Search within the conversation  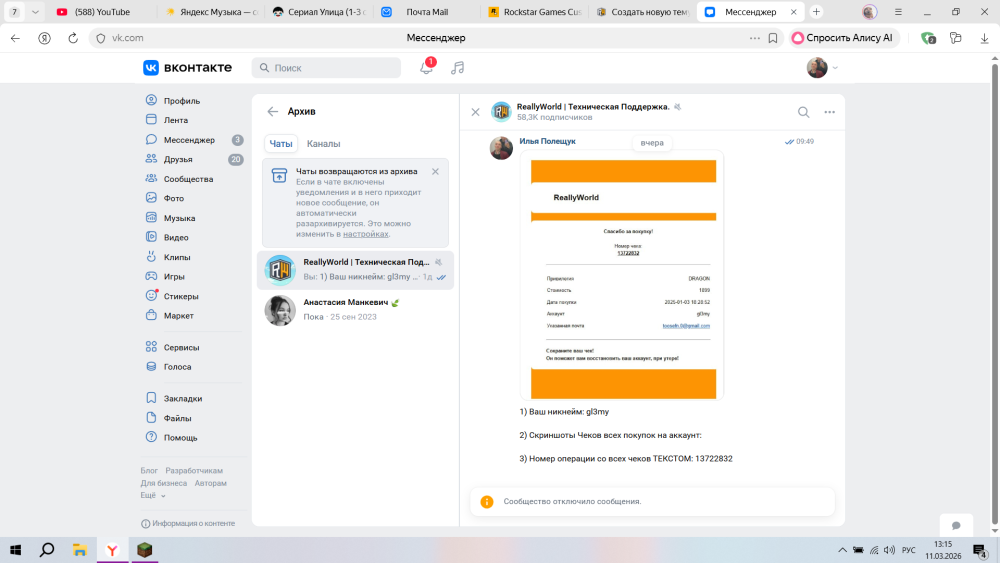click(804, 112)
